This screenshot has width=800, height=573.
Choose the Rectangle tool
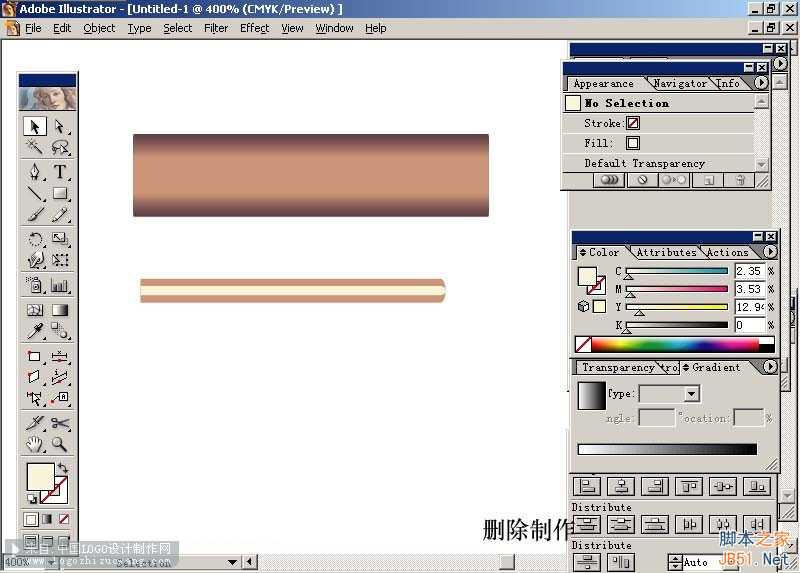click(x=60, y=193)
